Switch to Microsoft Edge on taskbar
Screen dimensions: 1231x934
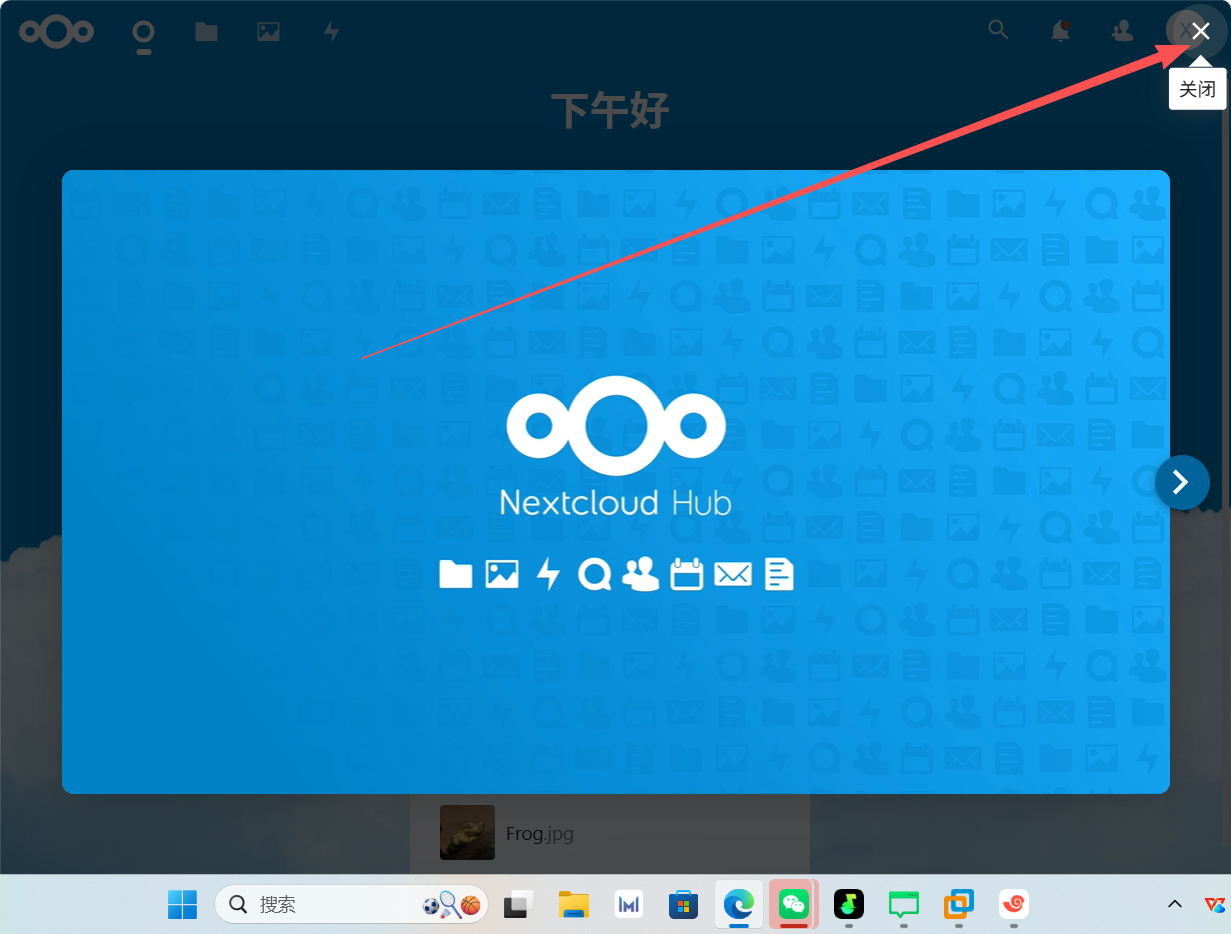(x=739, y=904)
